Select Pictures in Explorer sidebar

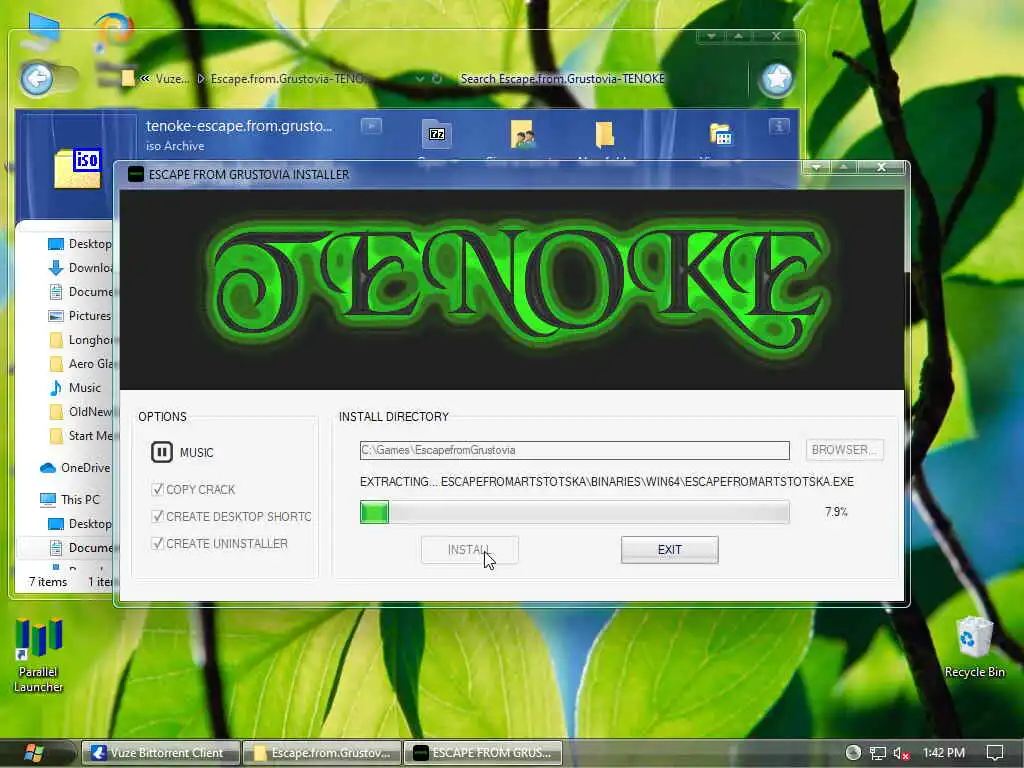pyautogui.click(x=80, y=316)
